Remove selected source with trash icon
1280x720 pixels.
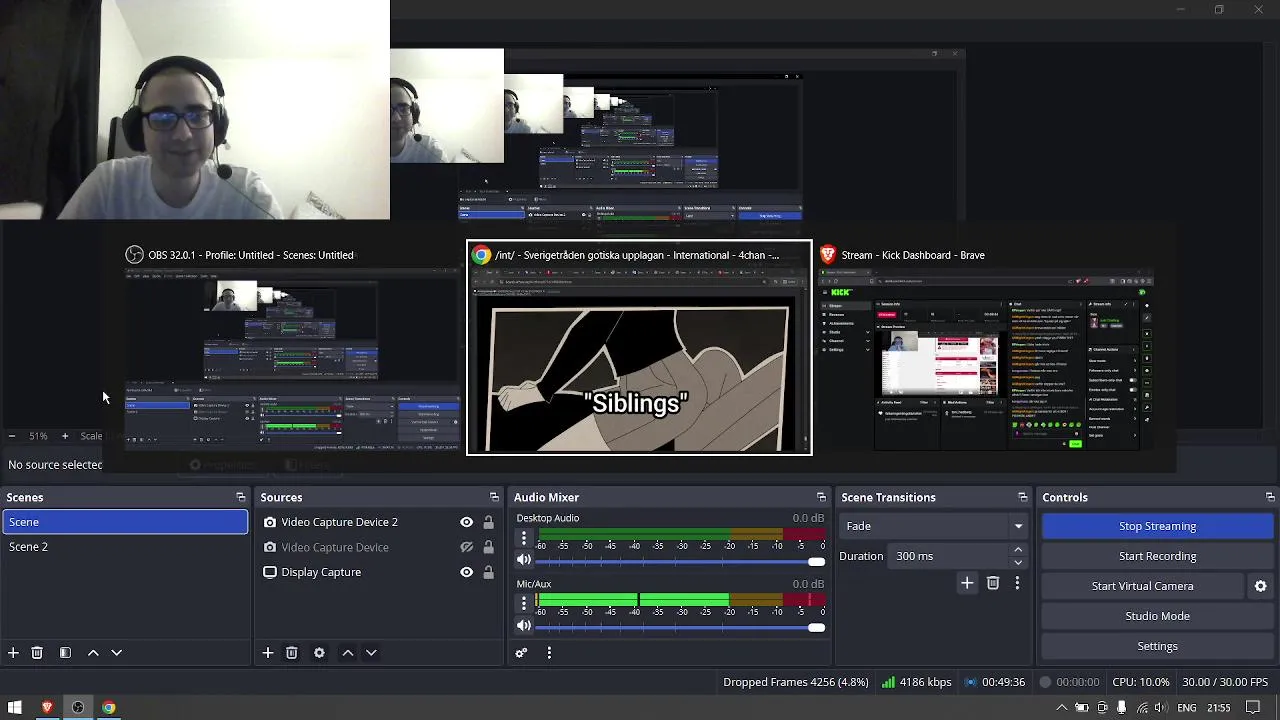tap(292, 653)
